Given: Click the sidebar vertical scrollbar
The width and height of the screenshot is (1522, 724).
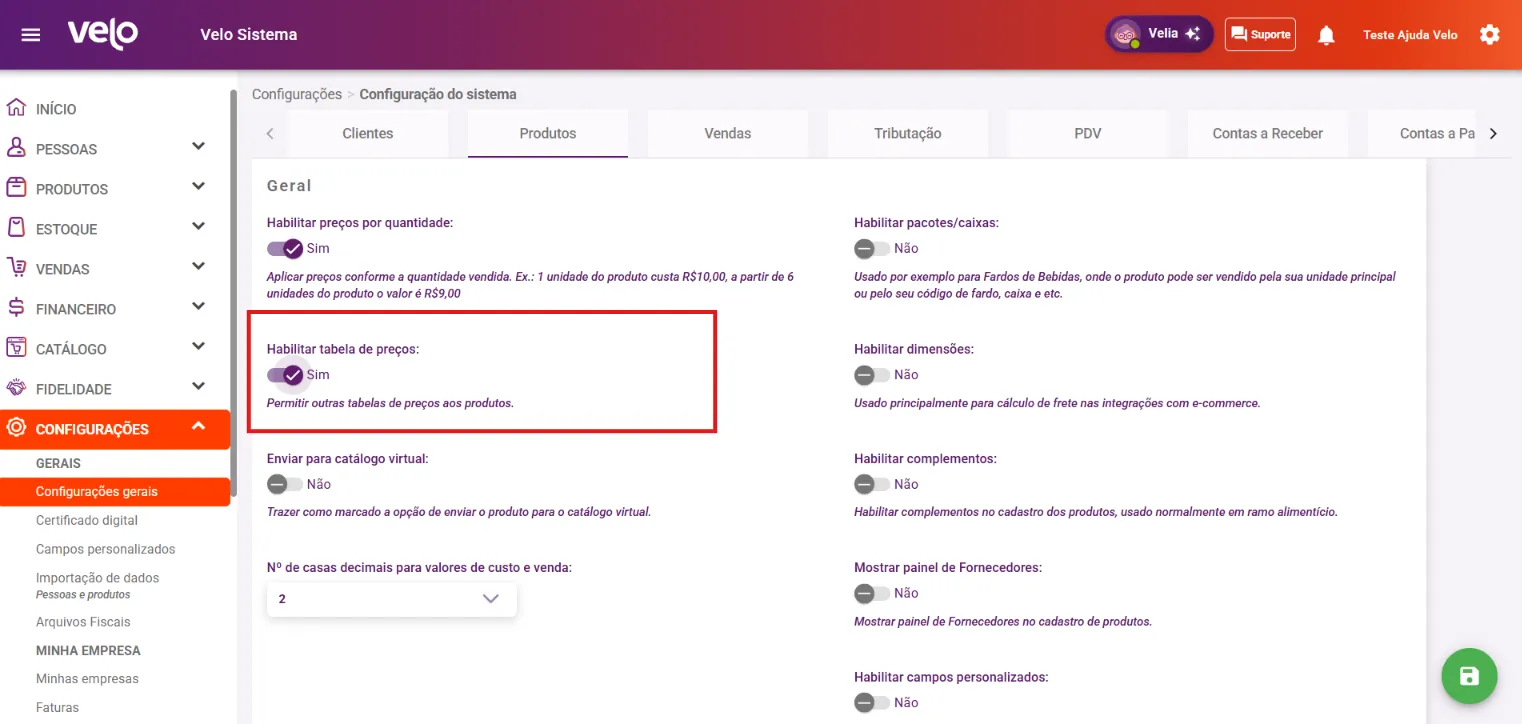Looking at the screenshot, I should (234, 295).
